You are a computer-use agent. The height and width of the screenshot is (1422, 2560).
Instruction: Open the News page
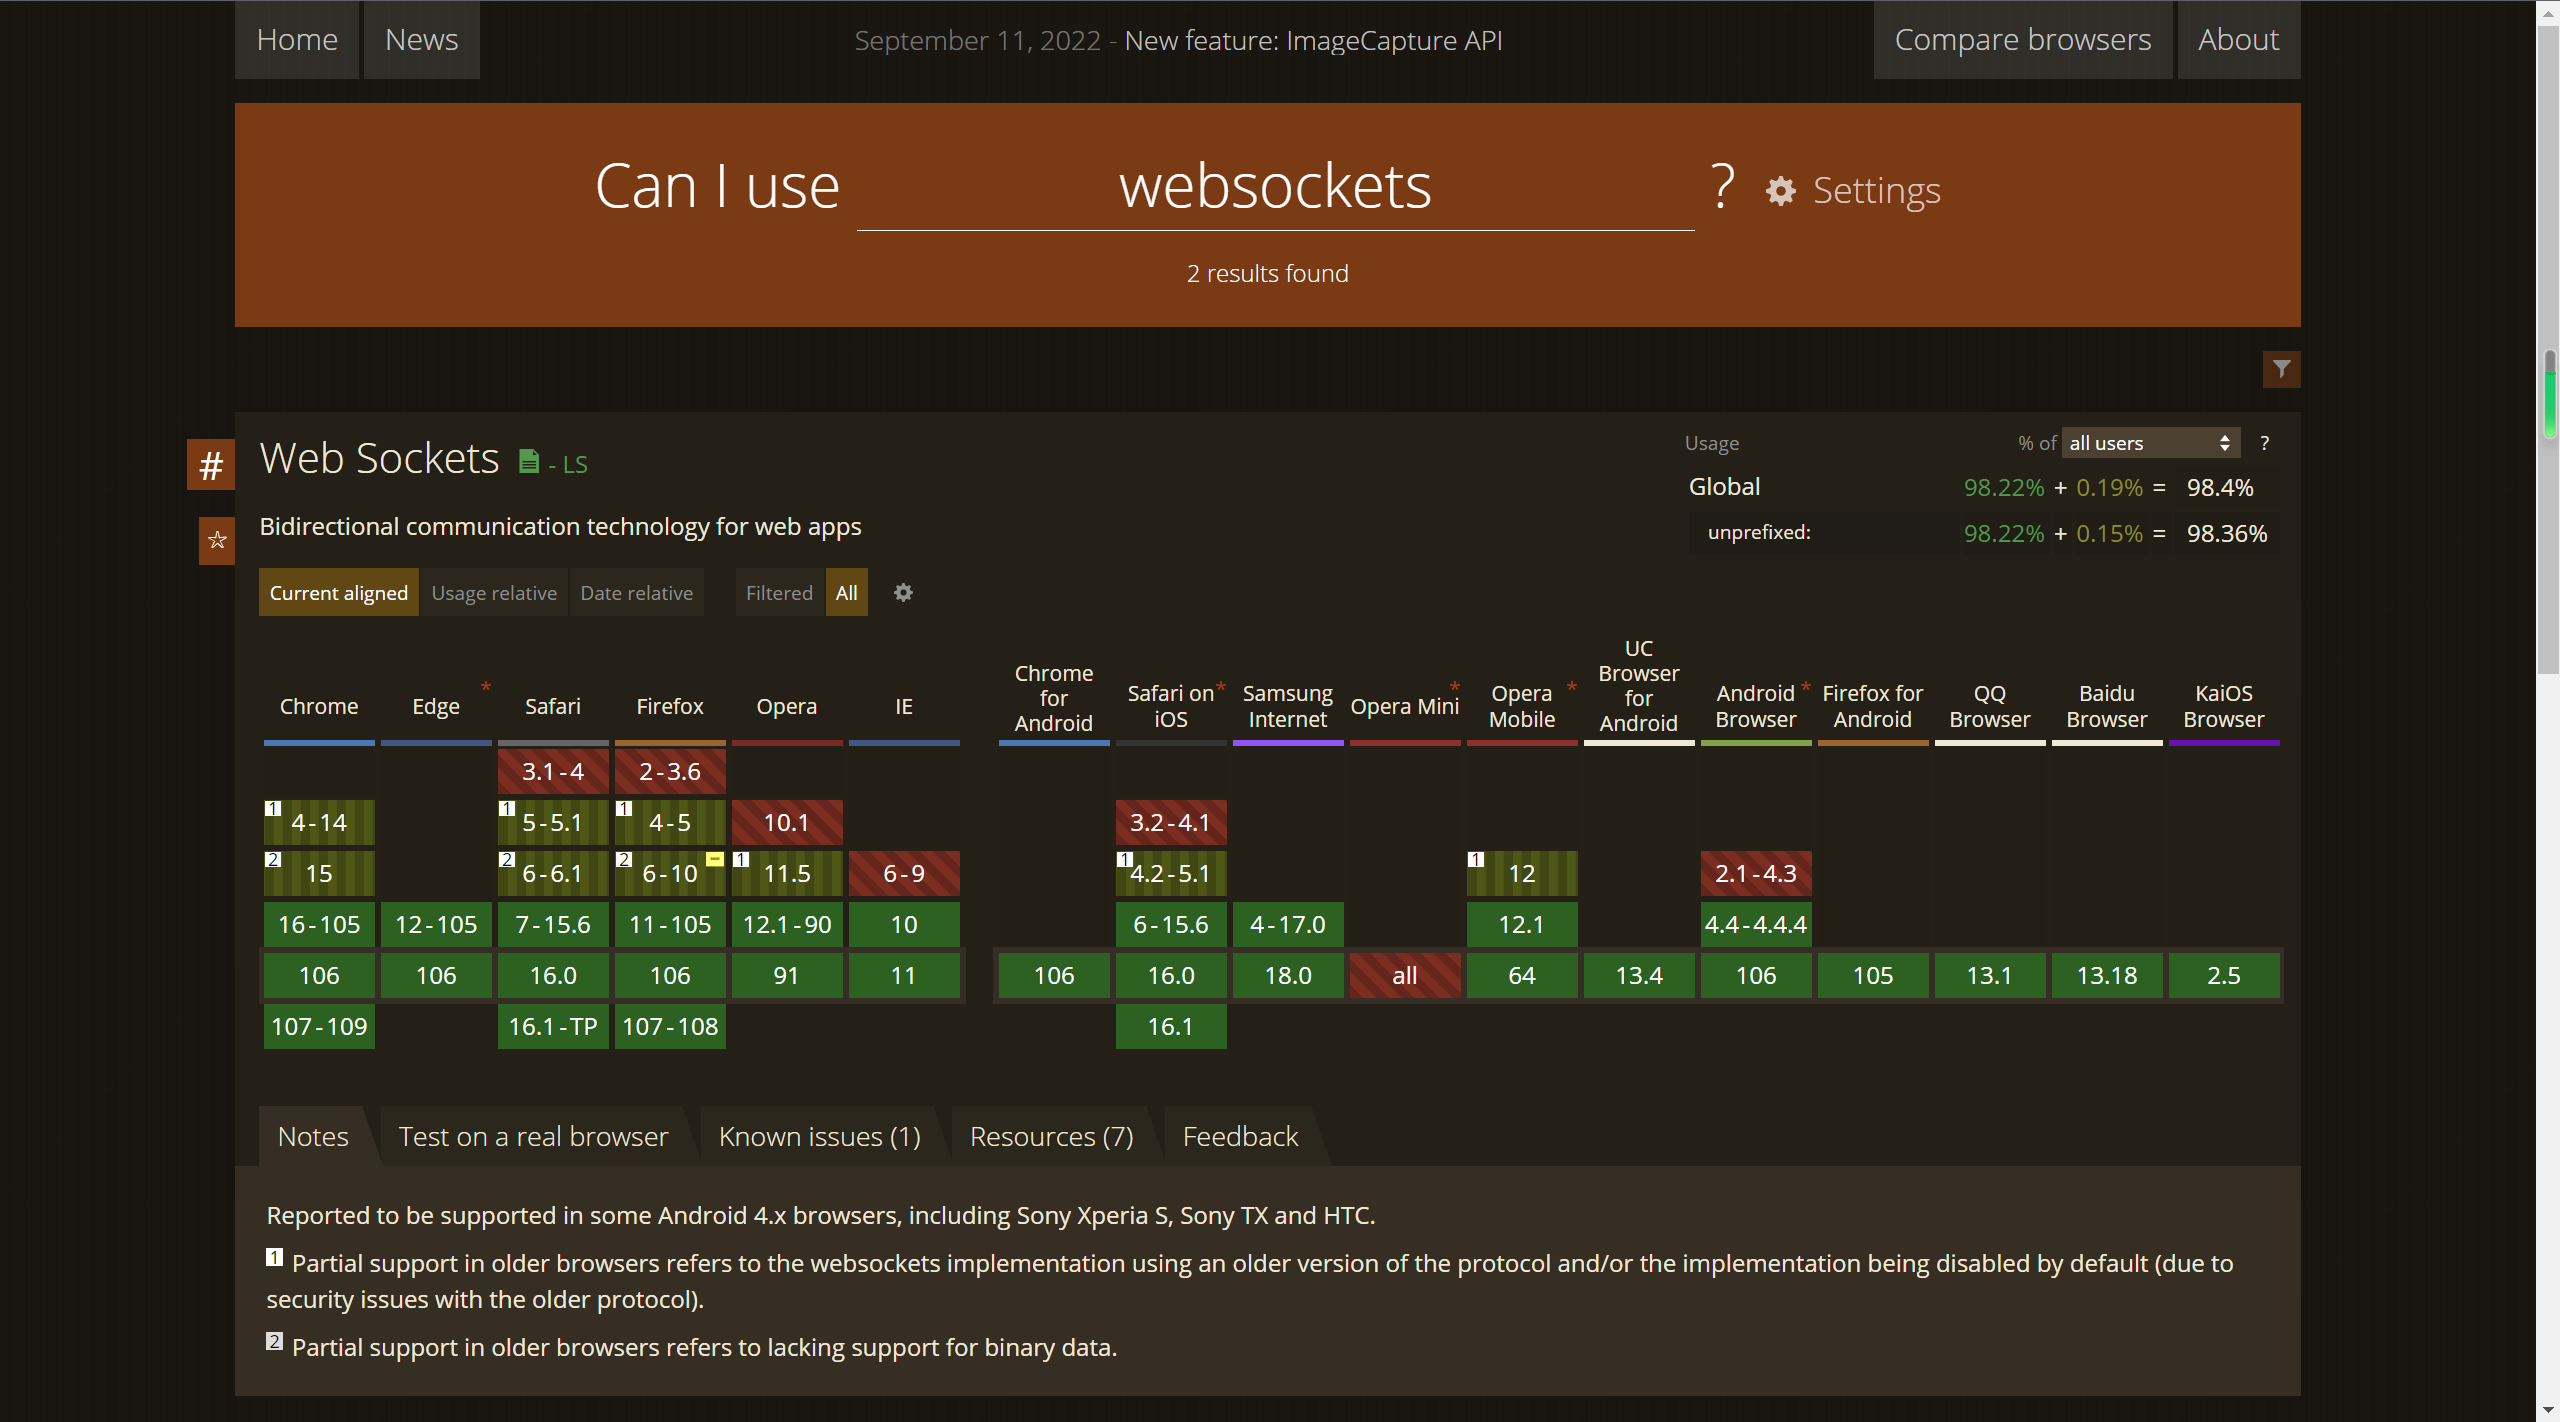(x=422, y=40)
